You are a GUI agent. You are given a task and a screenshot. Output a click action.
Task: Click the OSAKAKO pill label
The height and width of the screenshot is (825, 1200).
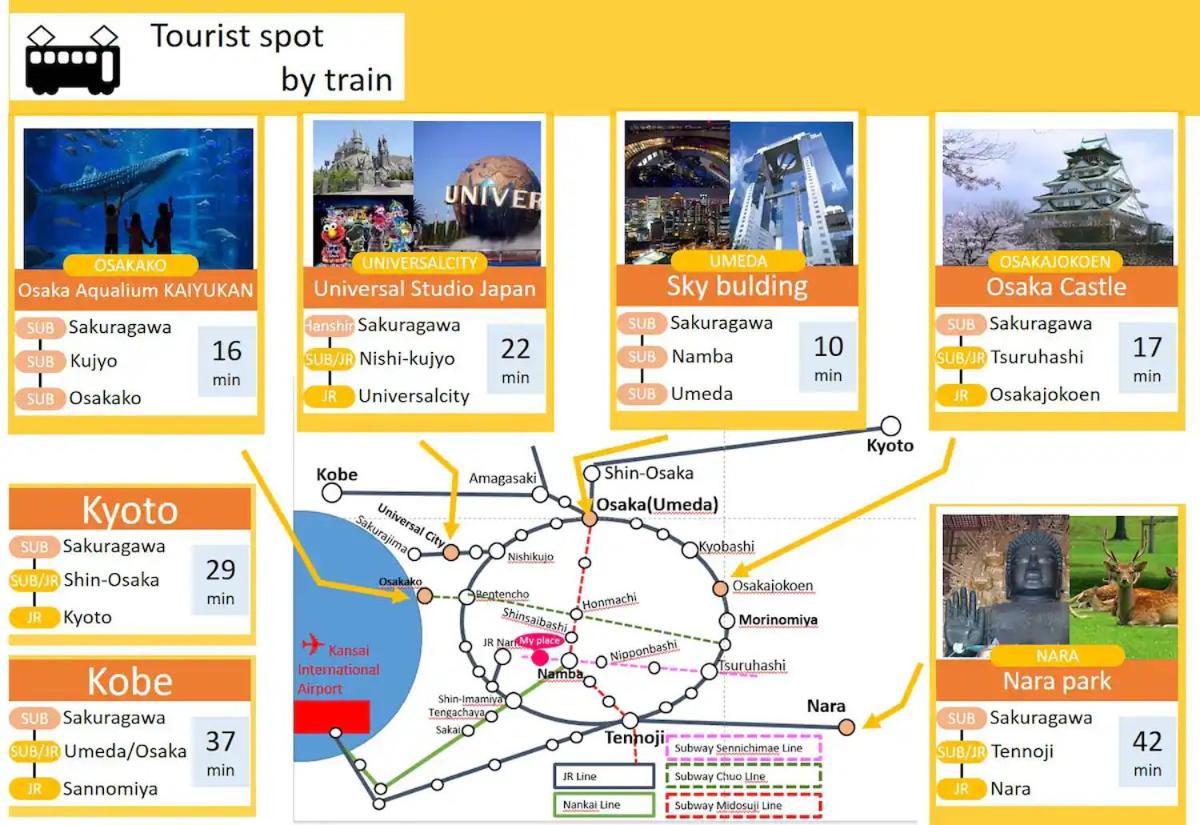(x=131, y=266)
